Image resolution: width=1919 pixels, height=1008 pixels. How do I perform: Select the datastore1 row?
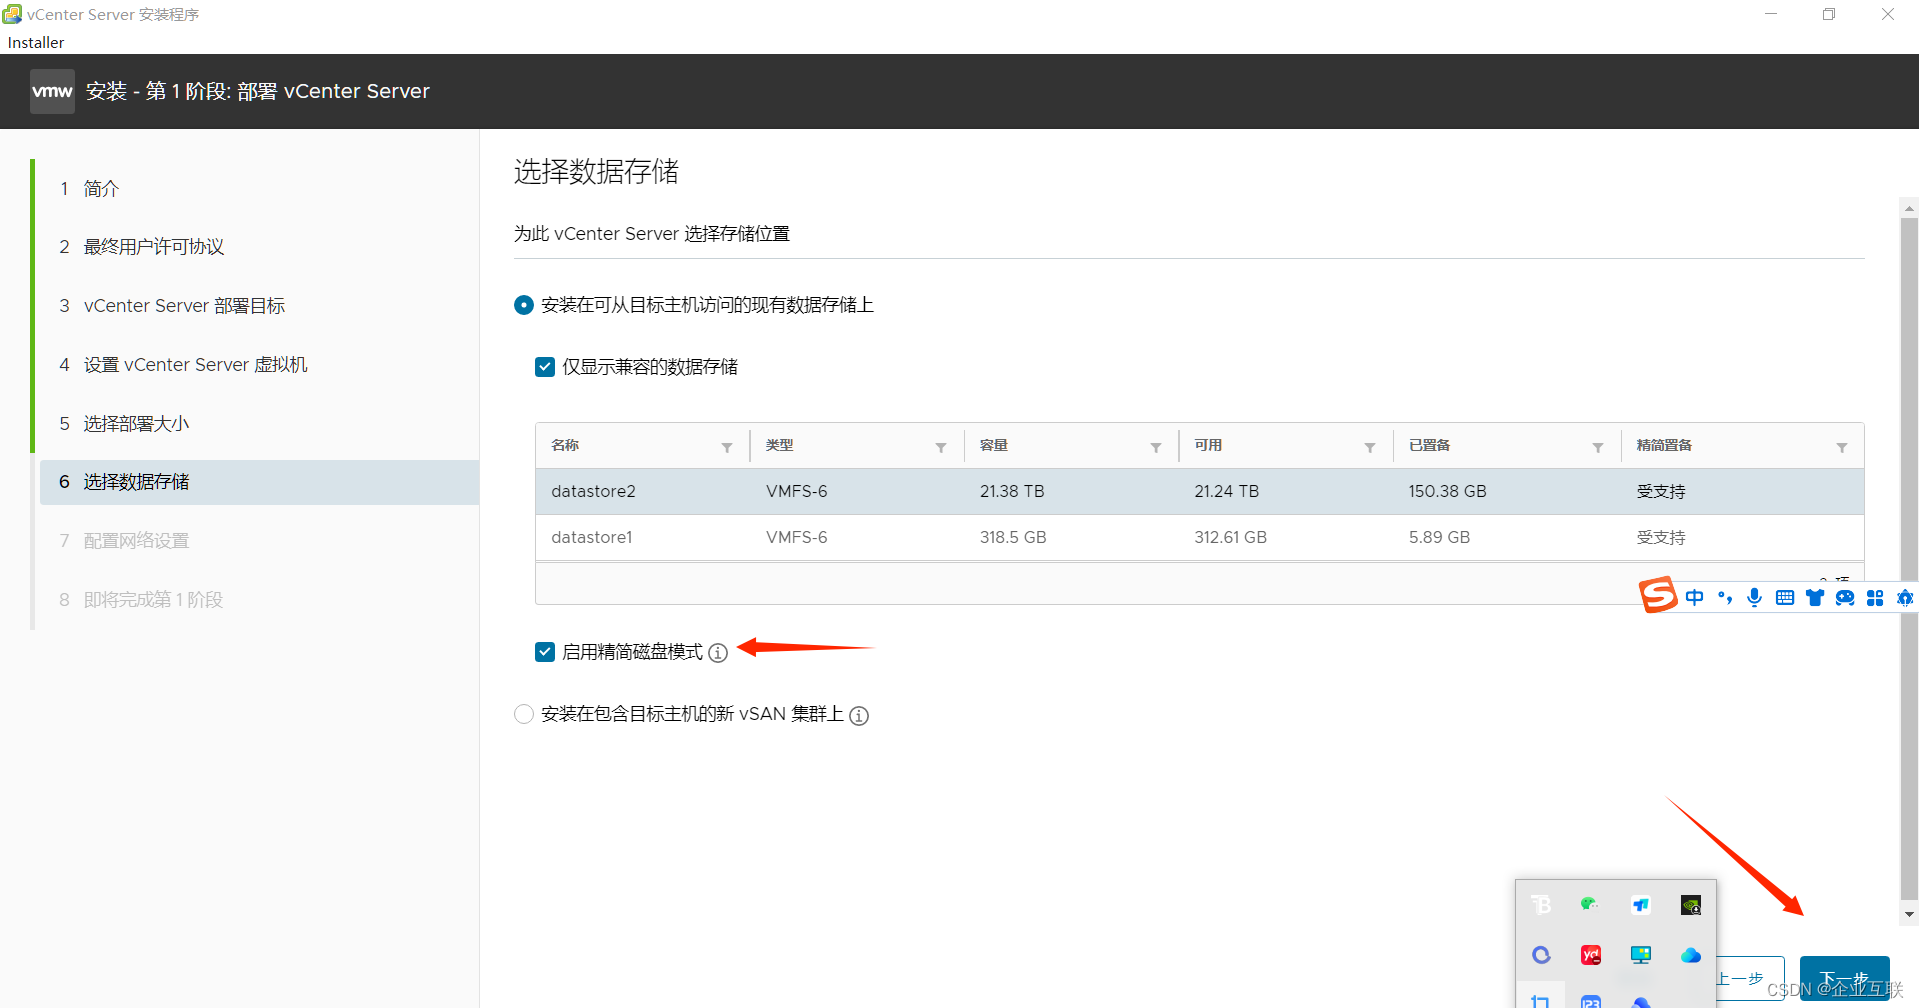tap(1199, 537)
